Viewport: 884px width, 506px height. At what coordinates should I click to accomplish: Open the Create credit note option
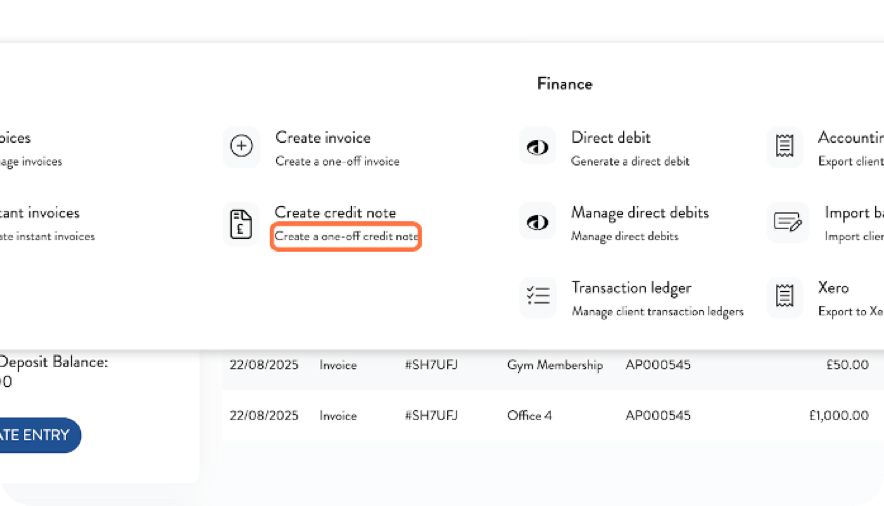335,213
